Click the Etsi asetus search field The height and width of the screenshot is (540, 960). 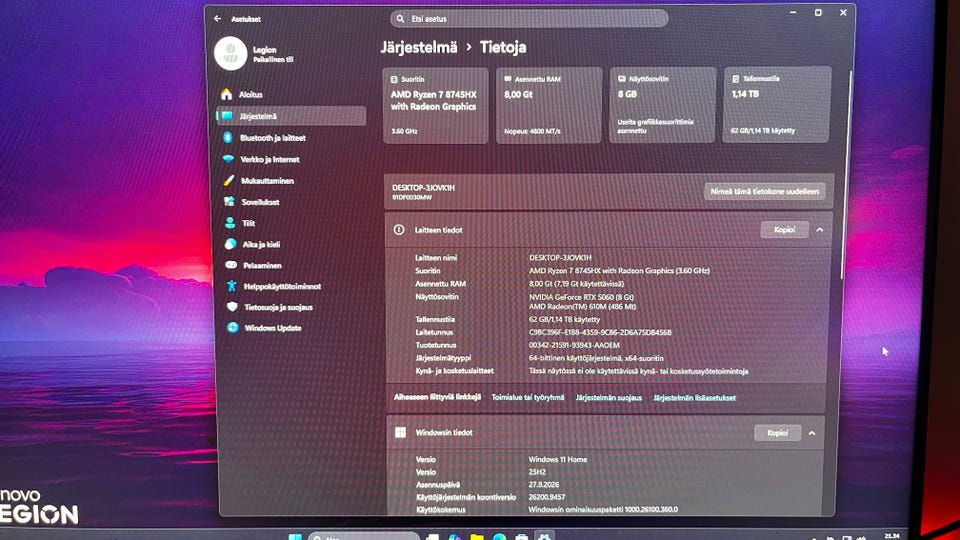(x=529, y=19)
